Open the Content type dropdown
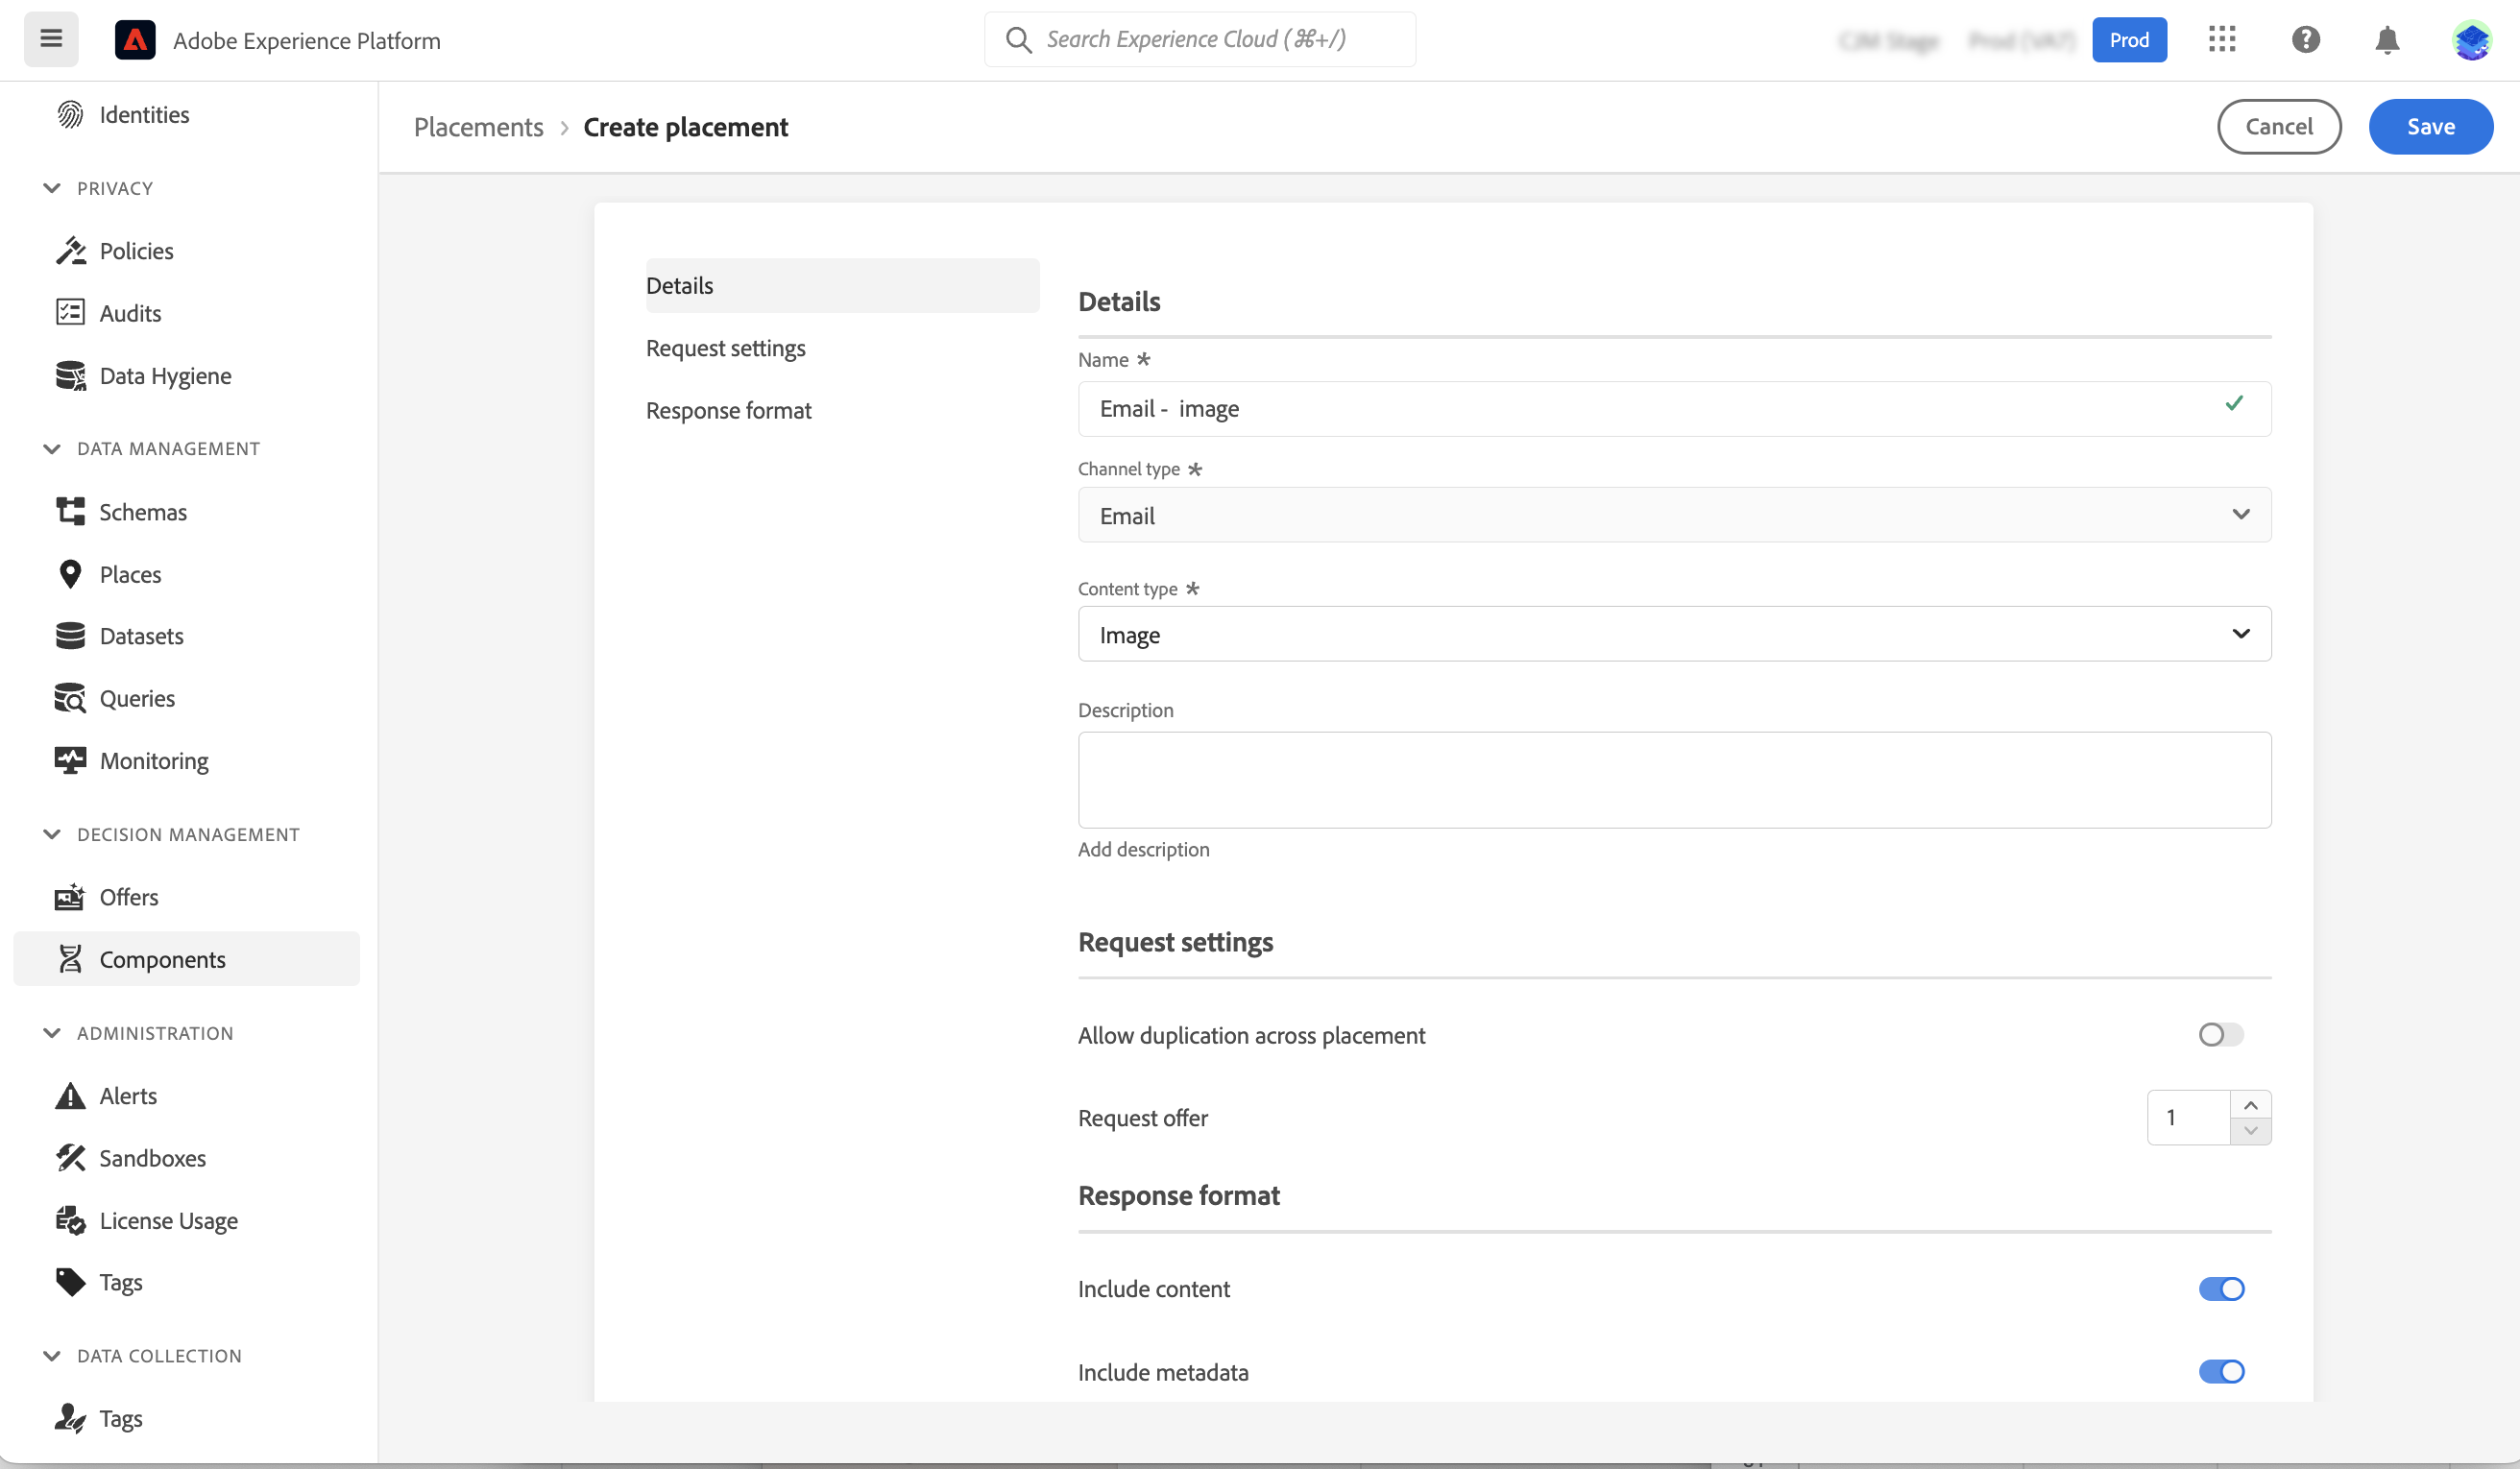2520x1469 pixels. point(1673,634)
